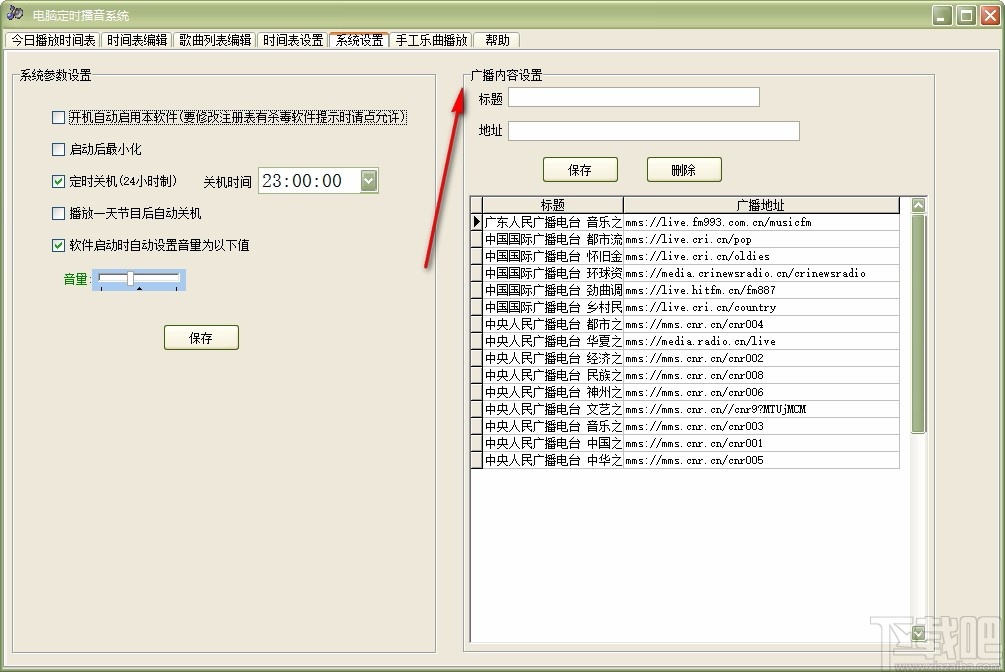Open the 关机时间 dropdown arrow
Screen dimensions: 1005x672
point(369,181)
